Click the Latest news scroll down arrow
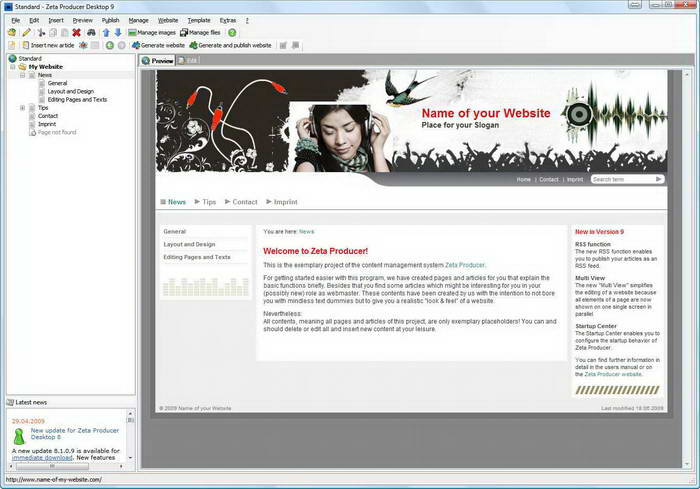The width and height of the screenshot is (700, 489). coord(130,458)
